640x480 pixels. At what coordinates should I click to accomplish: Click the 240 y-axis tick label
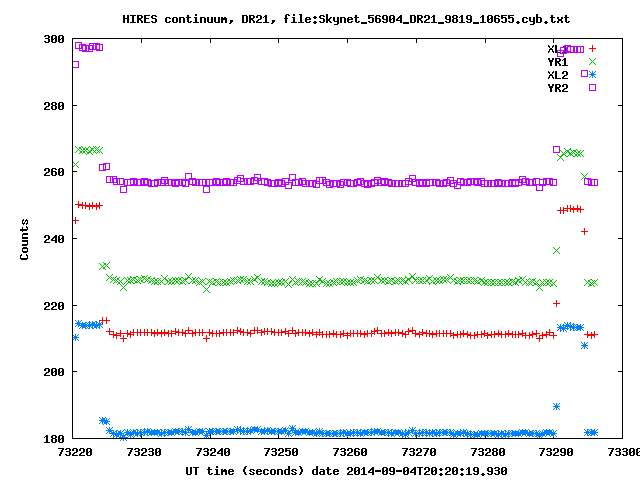point(54,239)
